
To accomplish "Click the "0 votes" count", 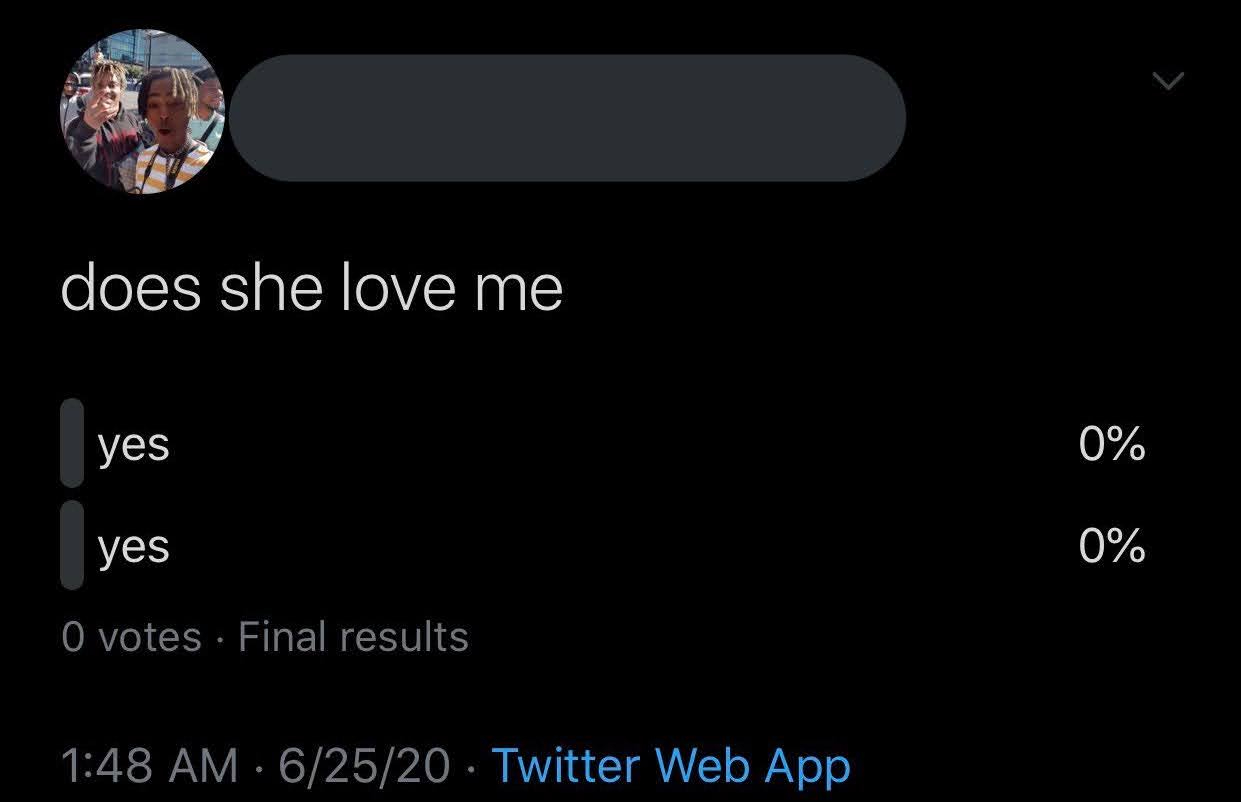I will coord(131,637).
